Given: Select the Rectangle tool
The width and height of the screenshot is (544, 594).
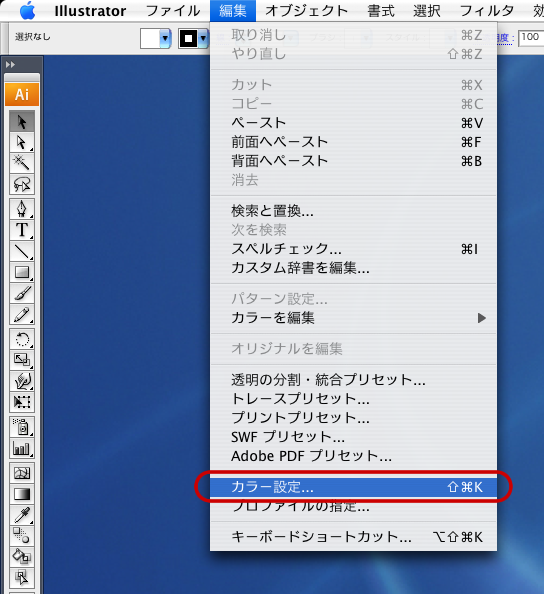Looking at the screenshot, I should click(x=22, y=272).
